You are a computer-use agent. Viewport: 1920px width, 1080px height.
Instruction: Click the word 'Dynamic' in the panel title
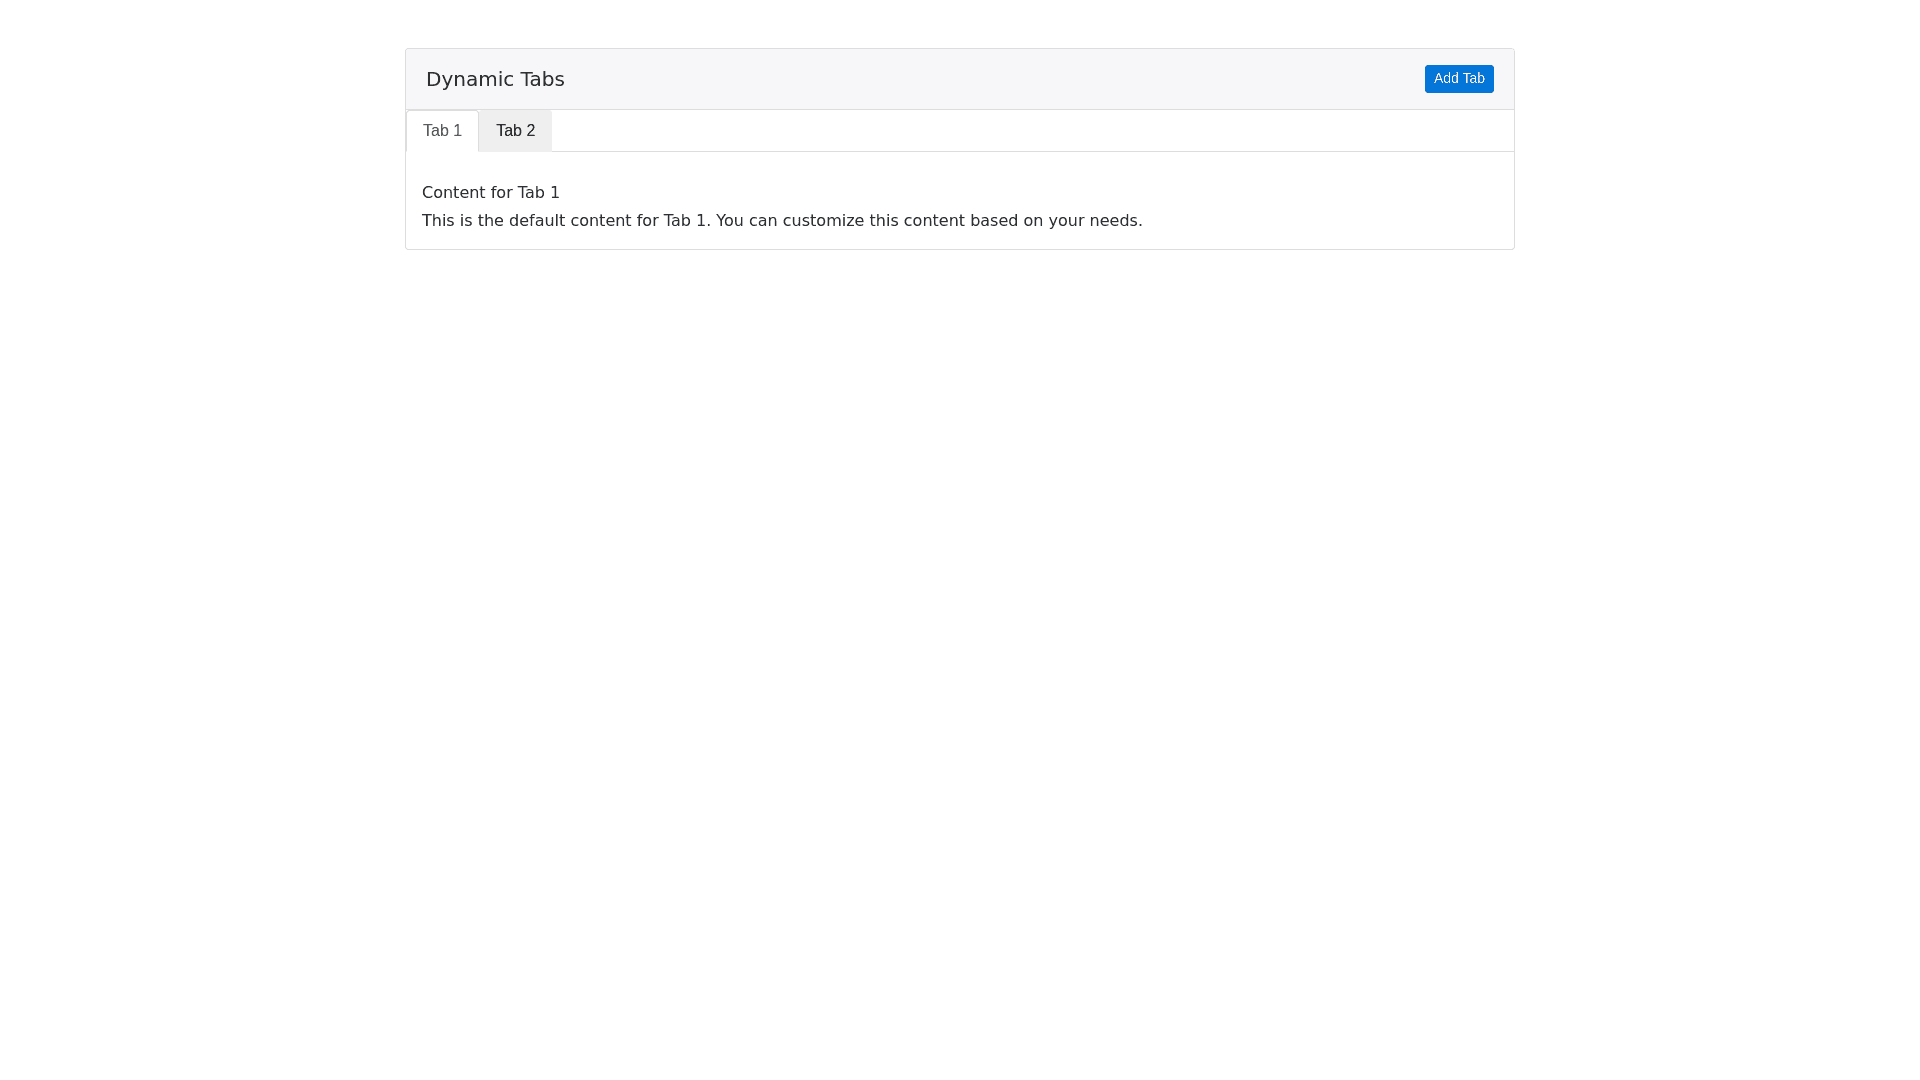466,79
